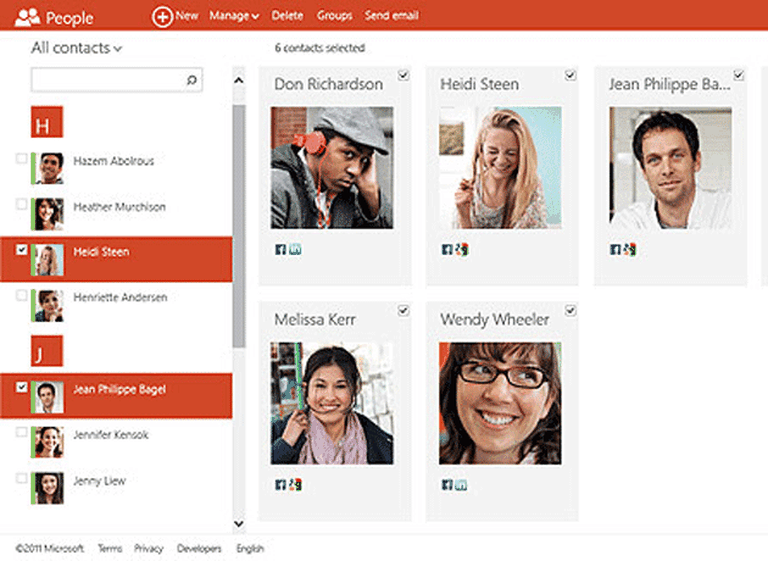
Task: Deselect the Jean Philippe Ba... card checkbox
Action: [739, 75]
